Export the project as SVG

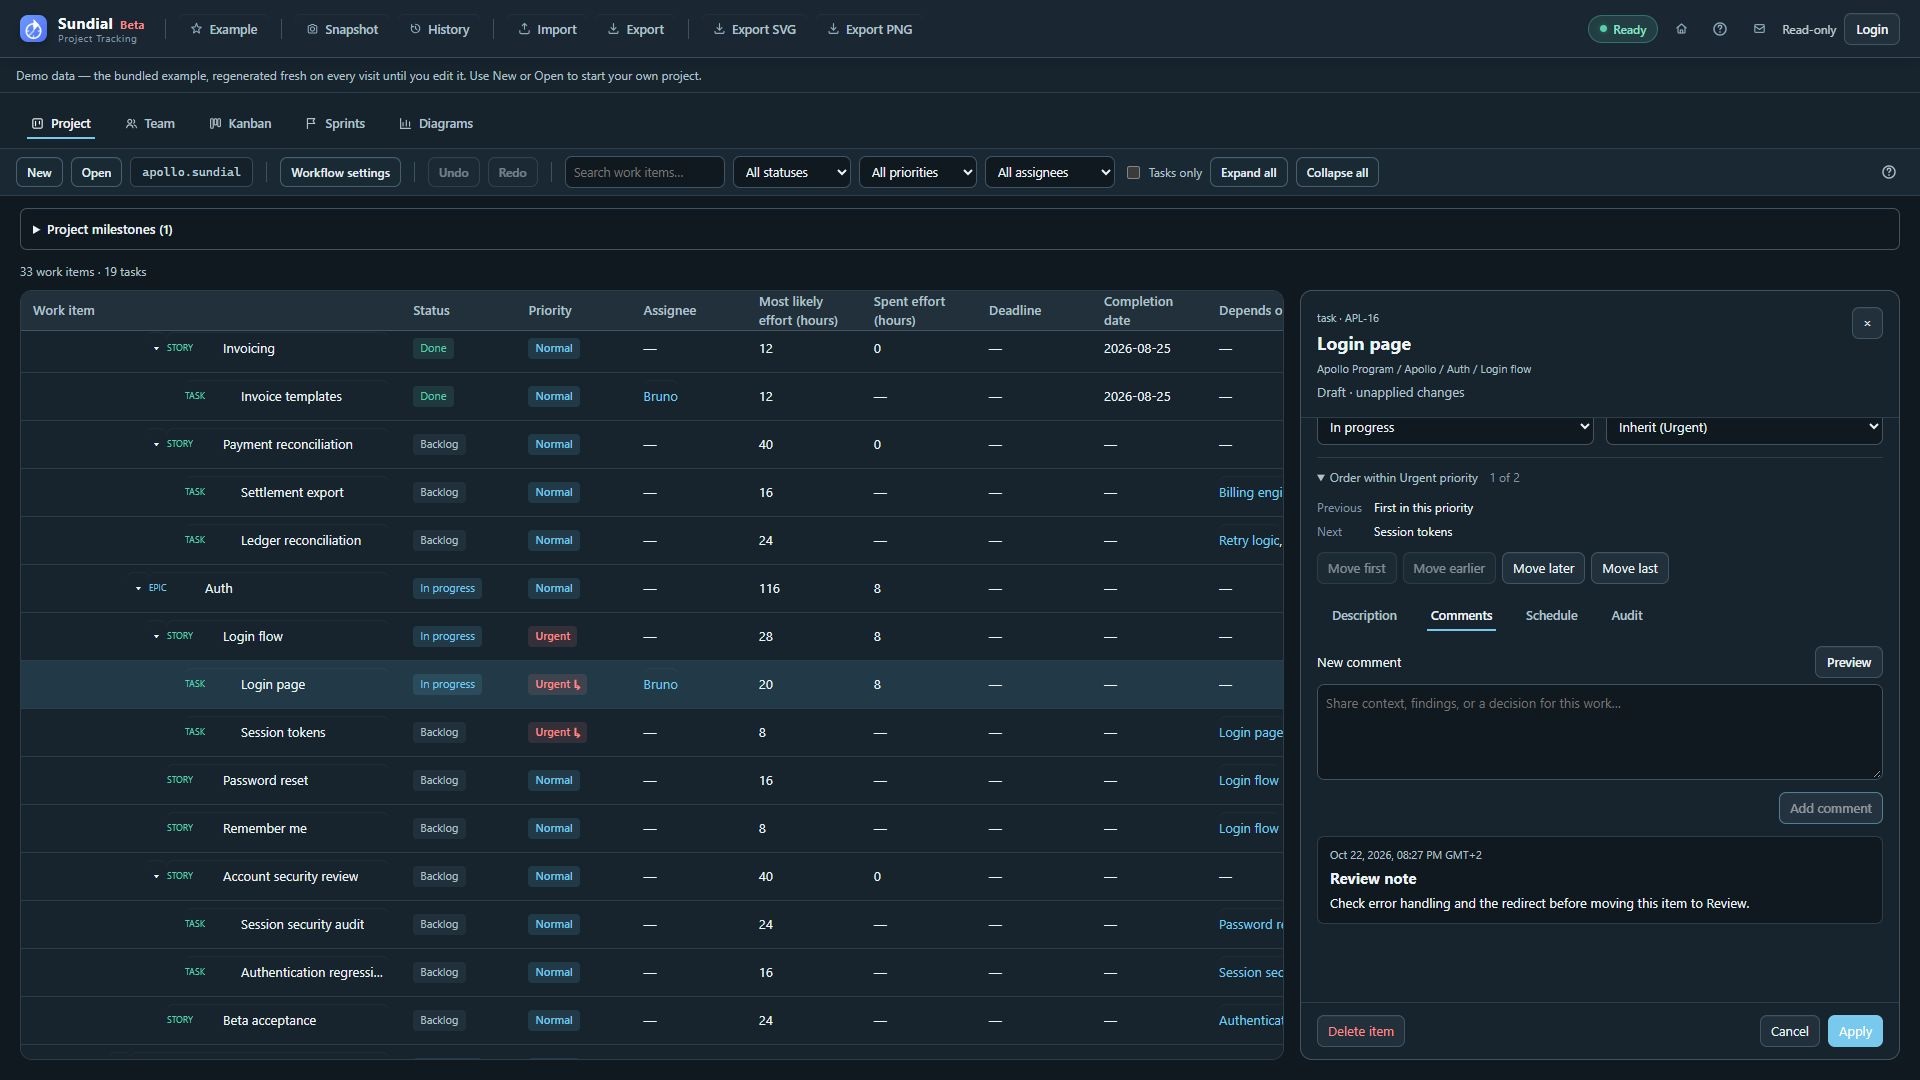[x=755, y=29]
